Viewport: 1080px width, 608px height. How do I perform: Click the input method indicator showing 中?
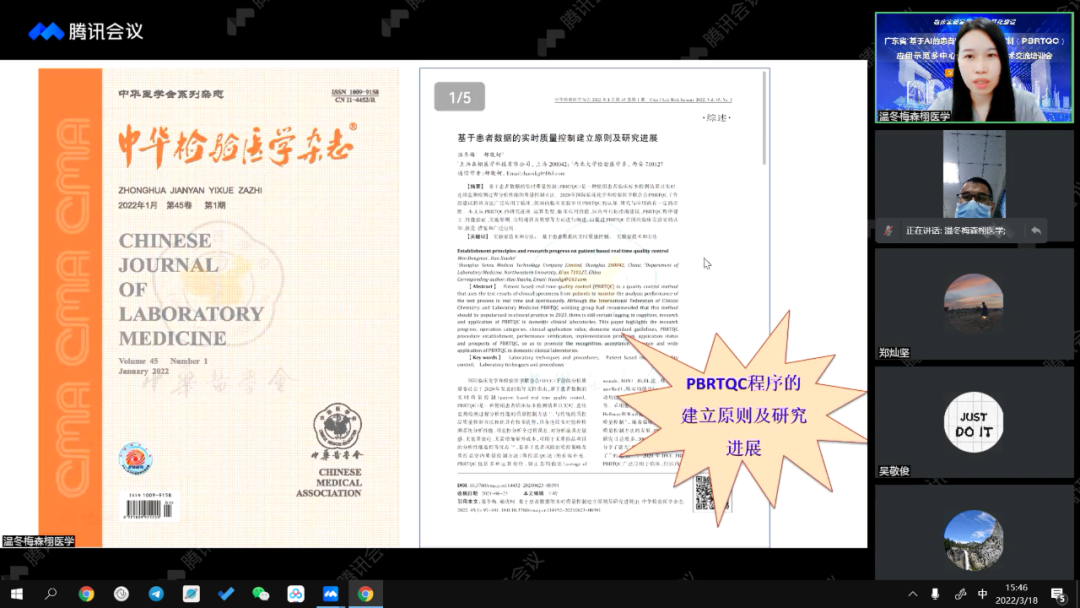985,594
